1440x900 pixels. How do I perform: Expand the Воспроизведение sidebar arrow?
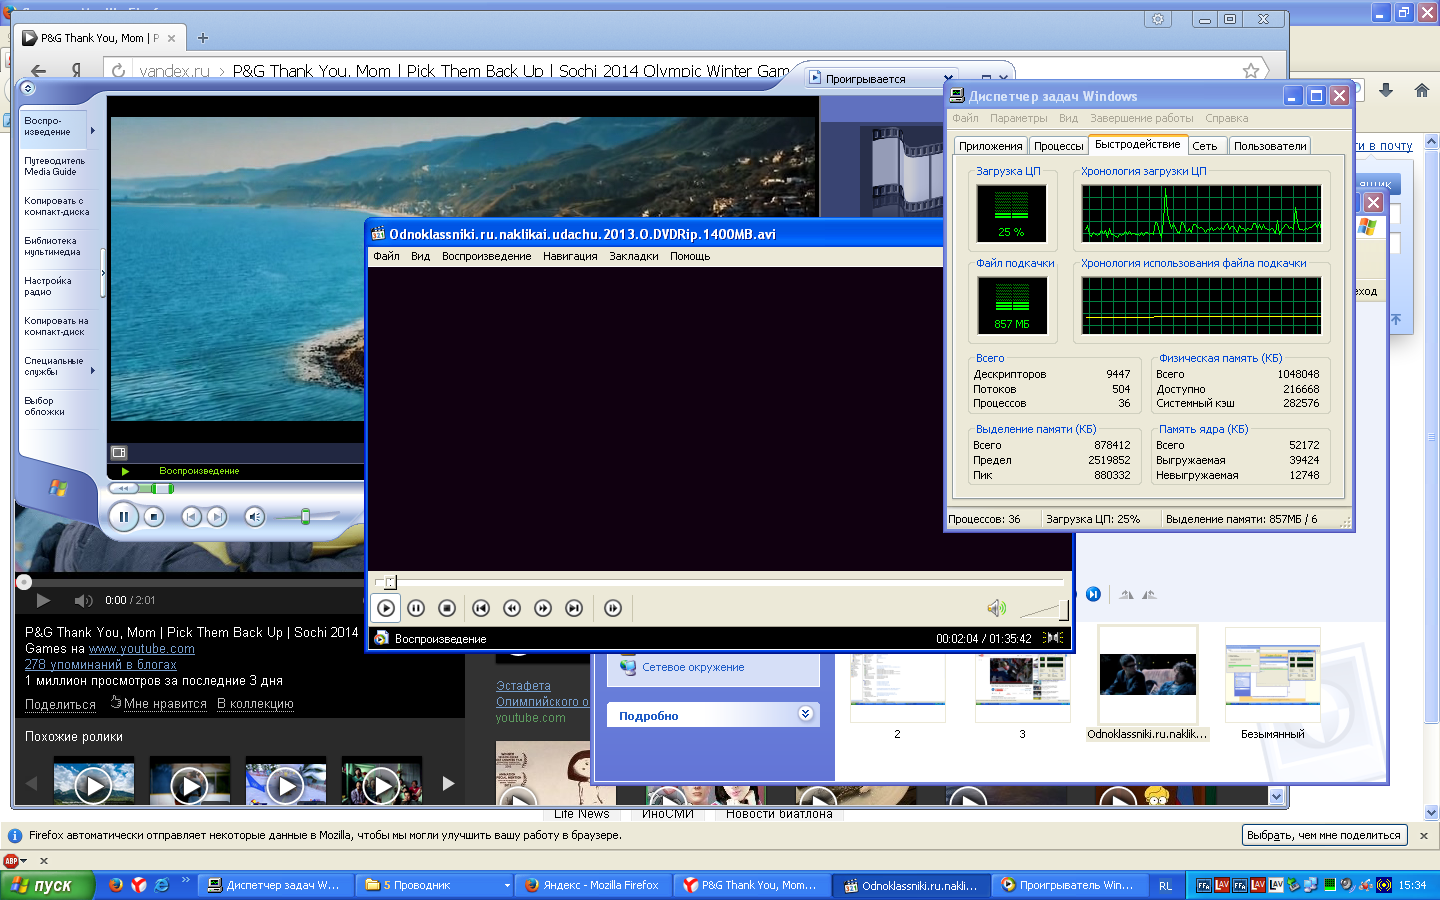tap(93, 131)
